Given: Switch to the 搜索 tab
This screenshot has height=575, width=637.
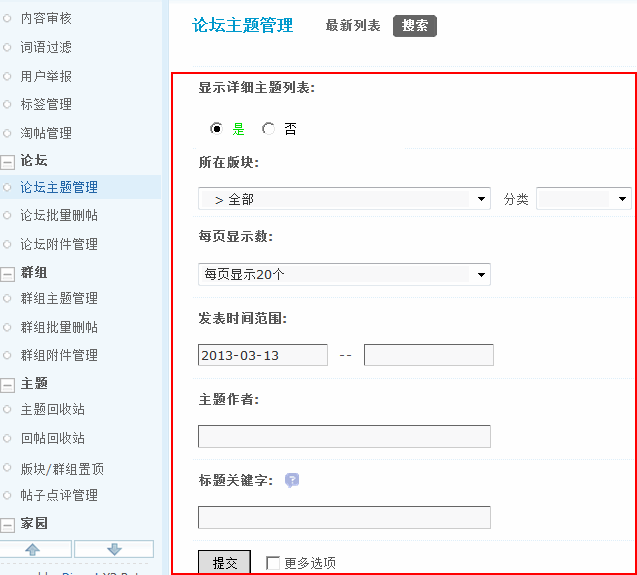Looking at the screenshot, I should (x=415, y=26).
